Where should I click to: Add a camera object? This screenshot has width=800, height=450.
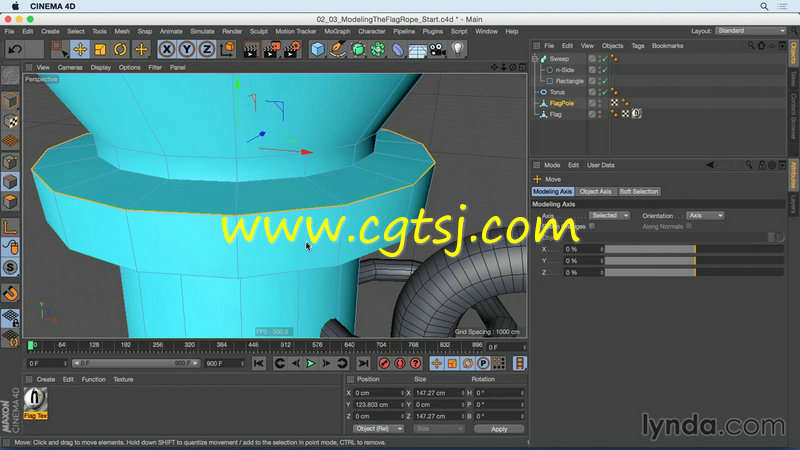(x=438, y=49)
